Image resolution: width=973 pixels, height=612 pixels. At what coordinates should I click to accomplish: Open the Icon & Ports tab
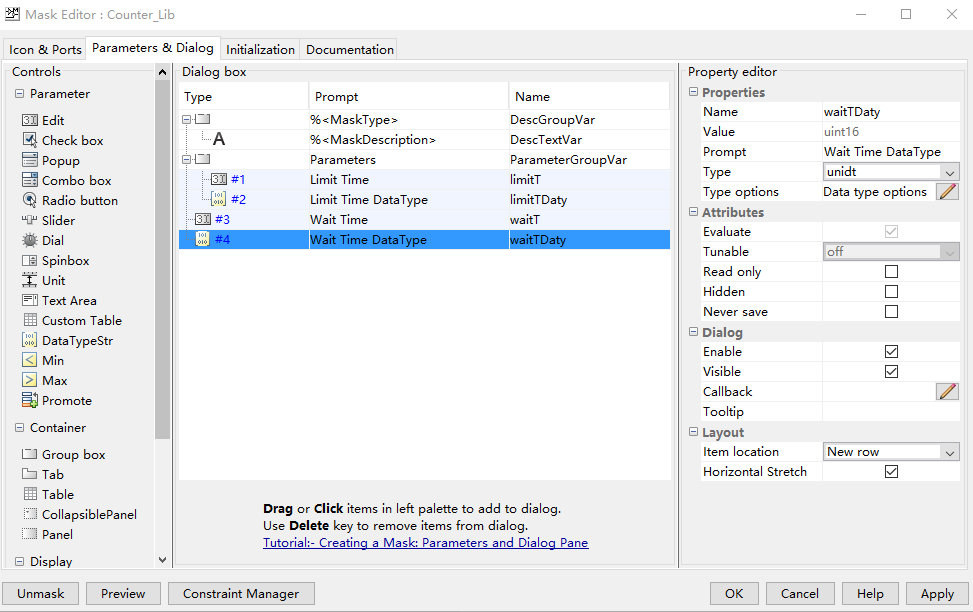pos(45,48)
